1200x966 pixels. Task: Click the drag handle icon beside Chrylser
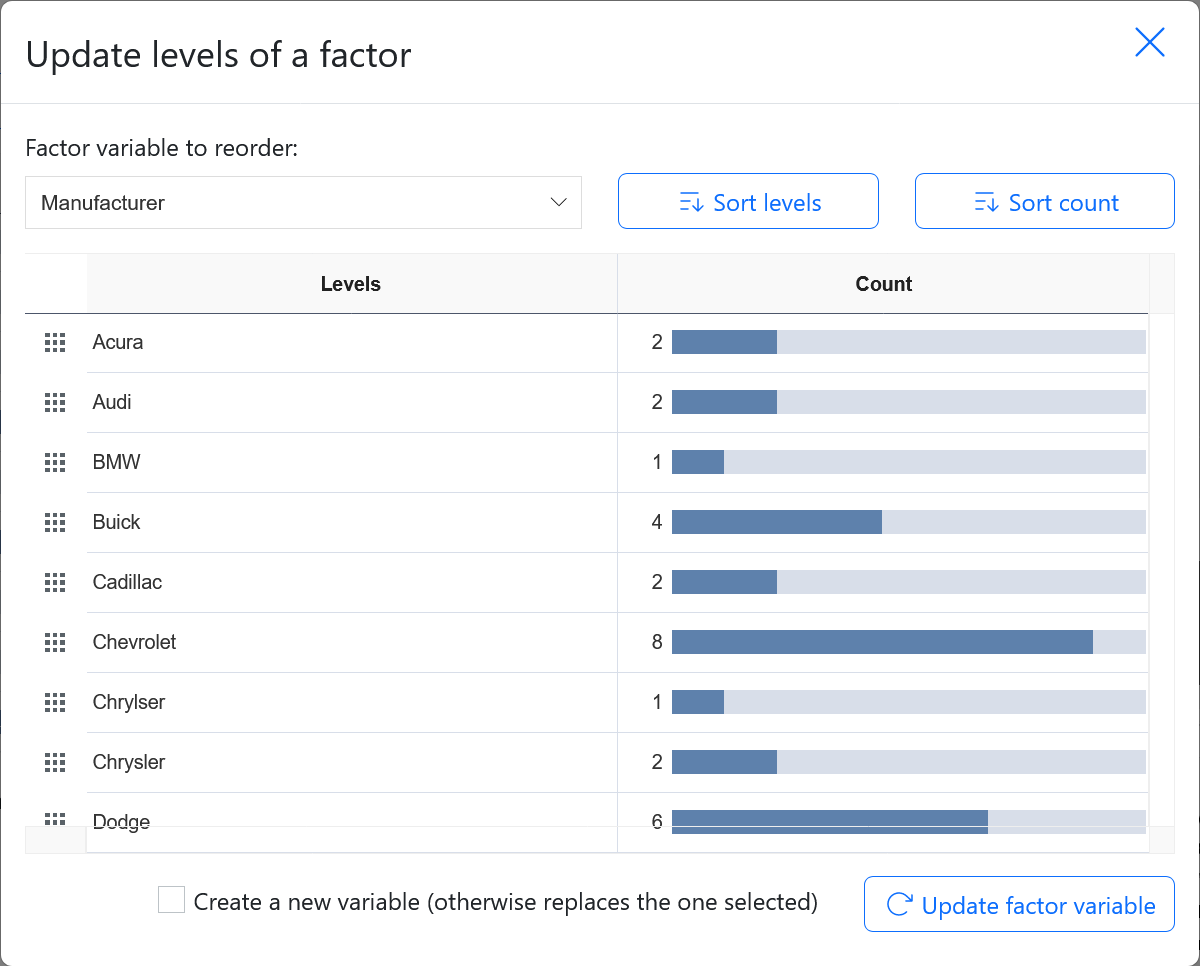click(55, 703)
